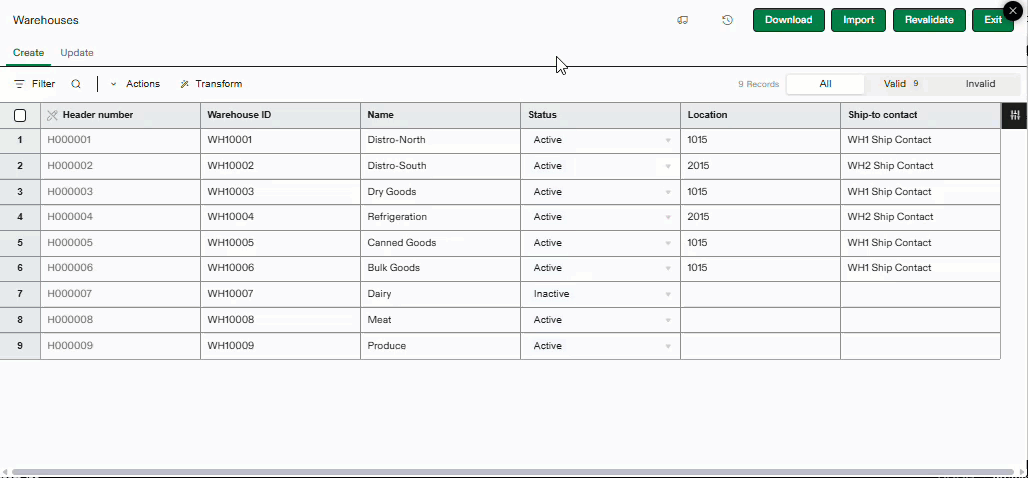Click the icon left of the history clock
Image resolution: width=1028 pixels, height=478 pixels.
[683, 20]
